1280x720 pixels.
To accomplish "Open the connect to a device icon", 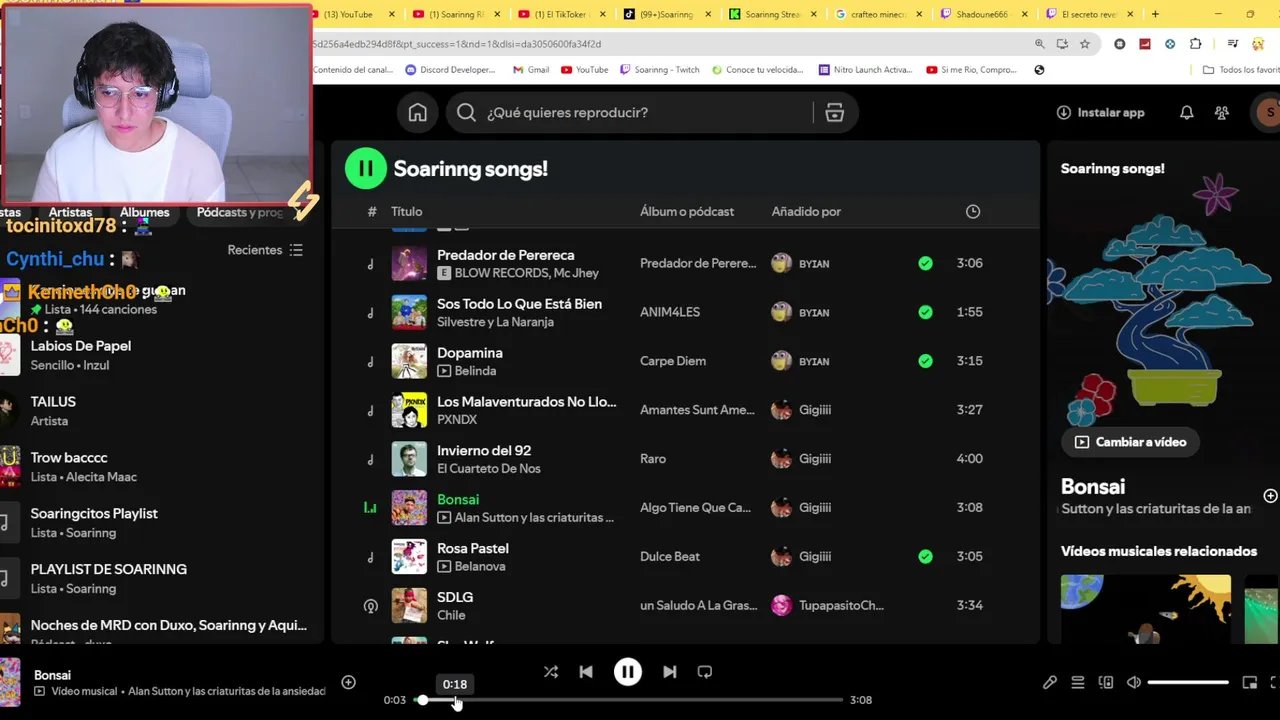I will (x=1106, y=682).
